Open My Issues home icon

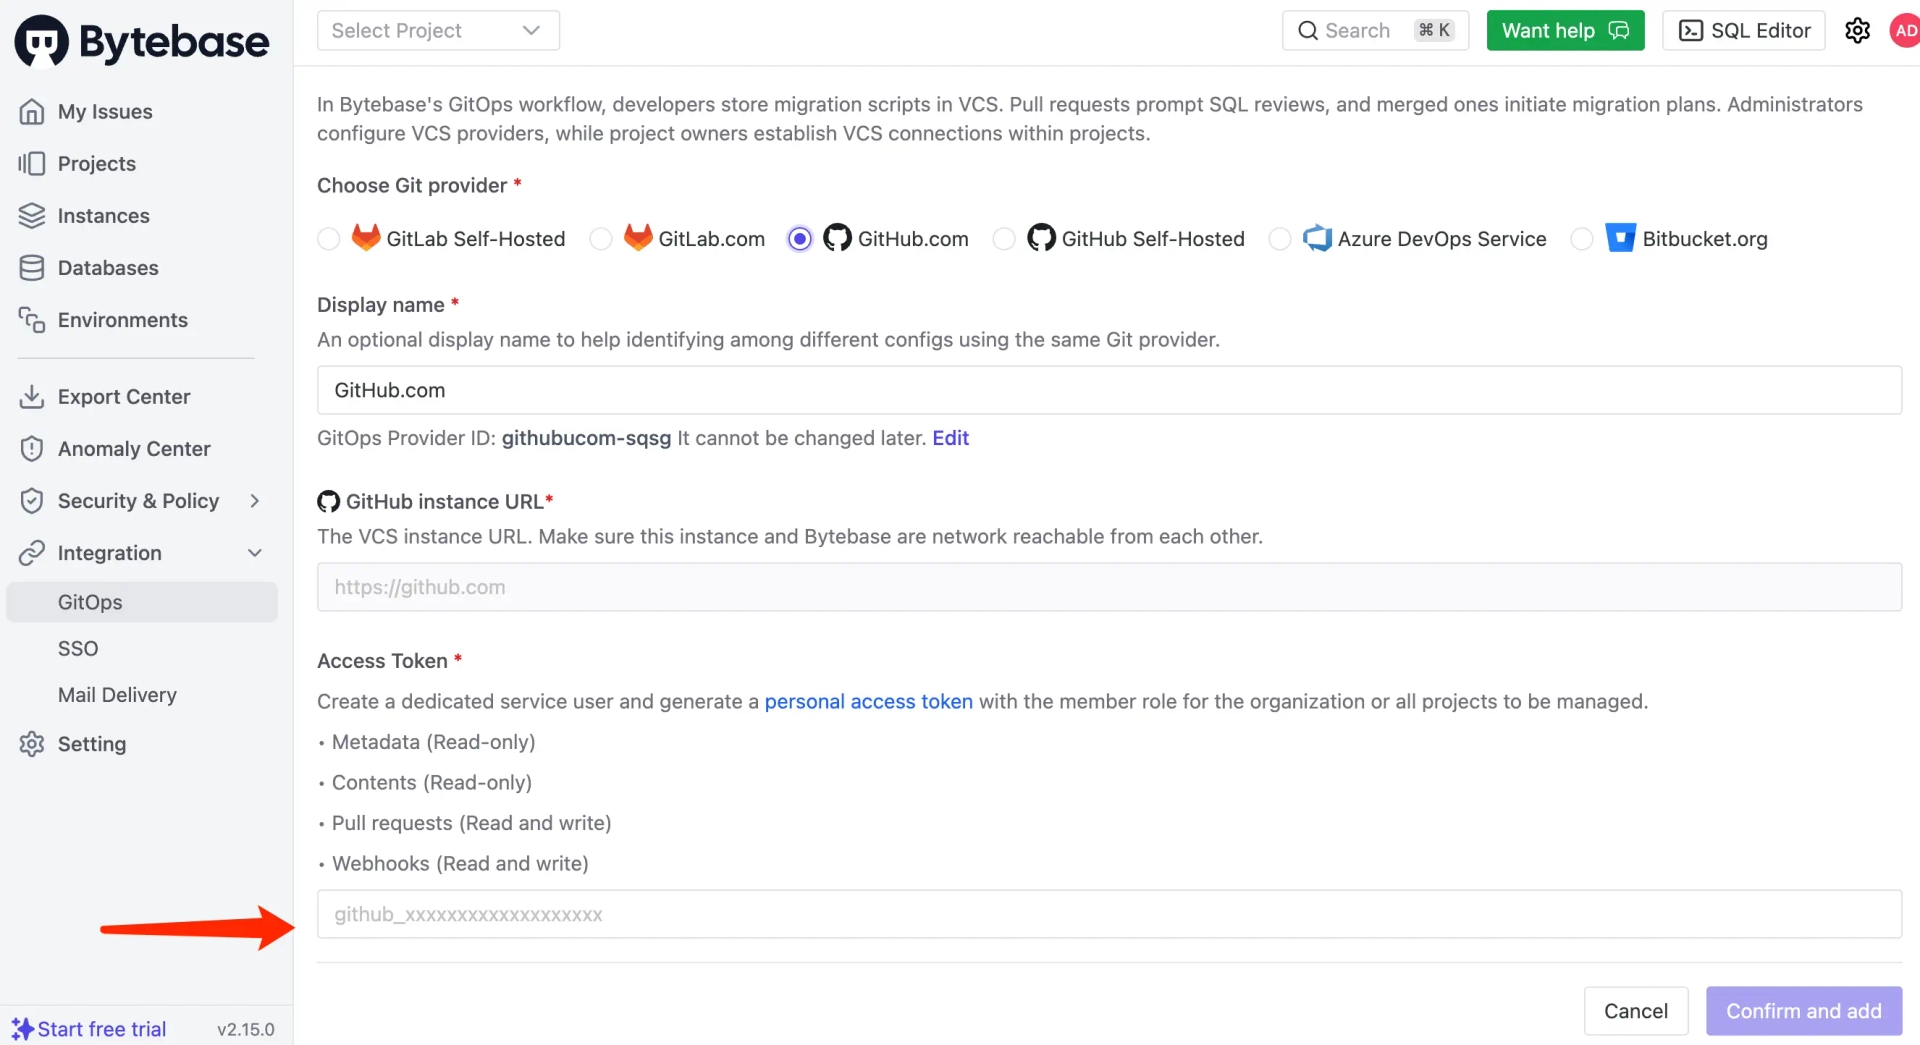(x=32, y=112)
